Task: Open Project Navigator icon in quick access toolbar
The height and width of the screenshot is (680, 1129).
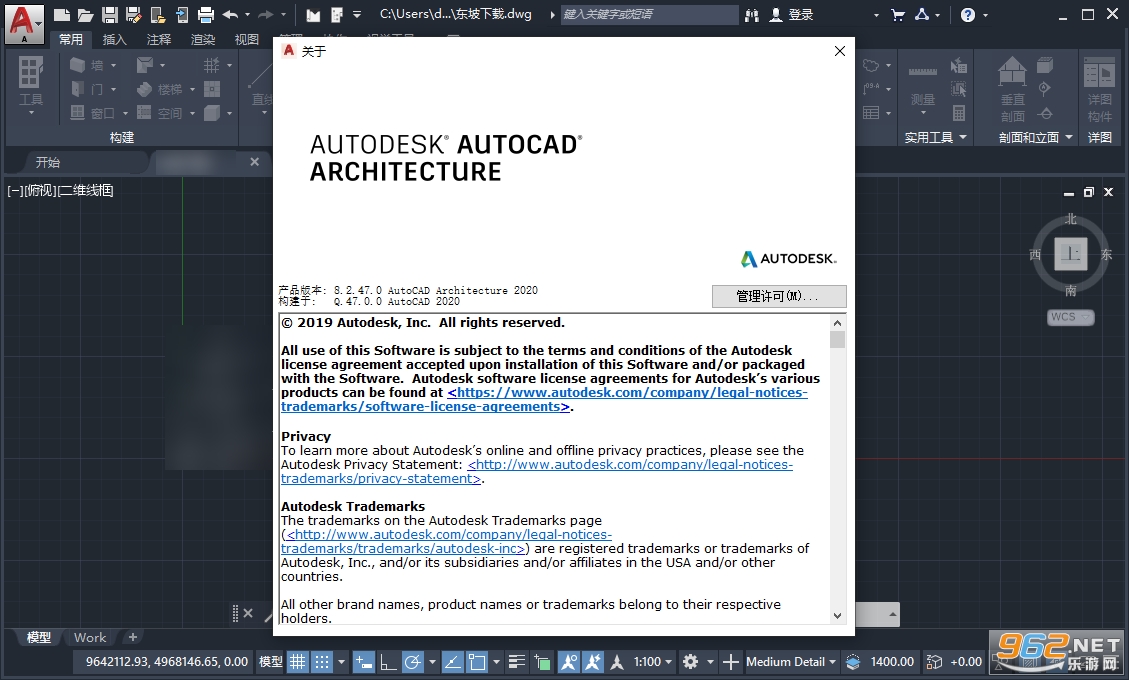Action: click(x=312, y=14)
